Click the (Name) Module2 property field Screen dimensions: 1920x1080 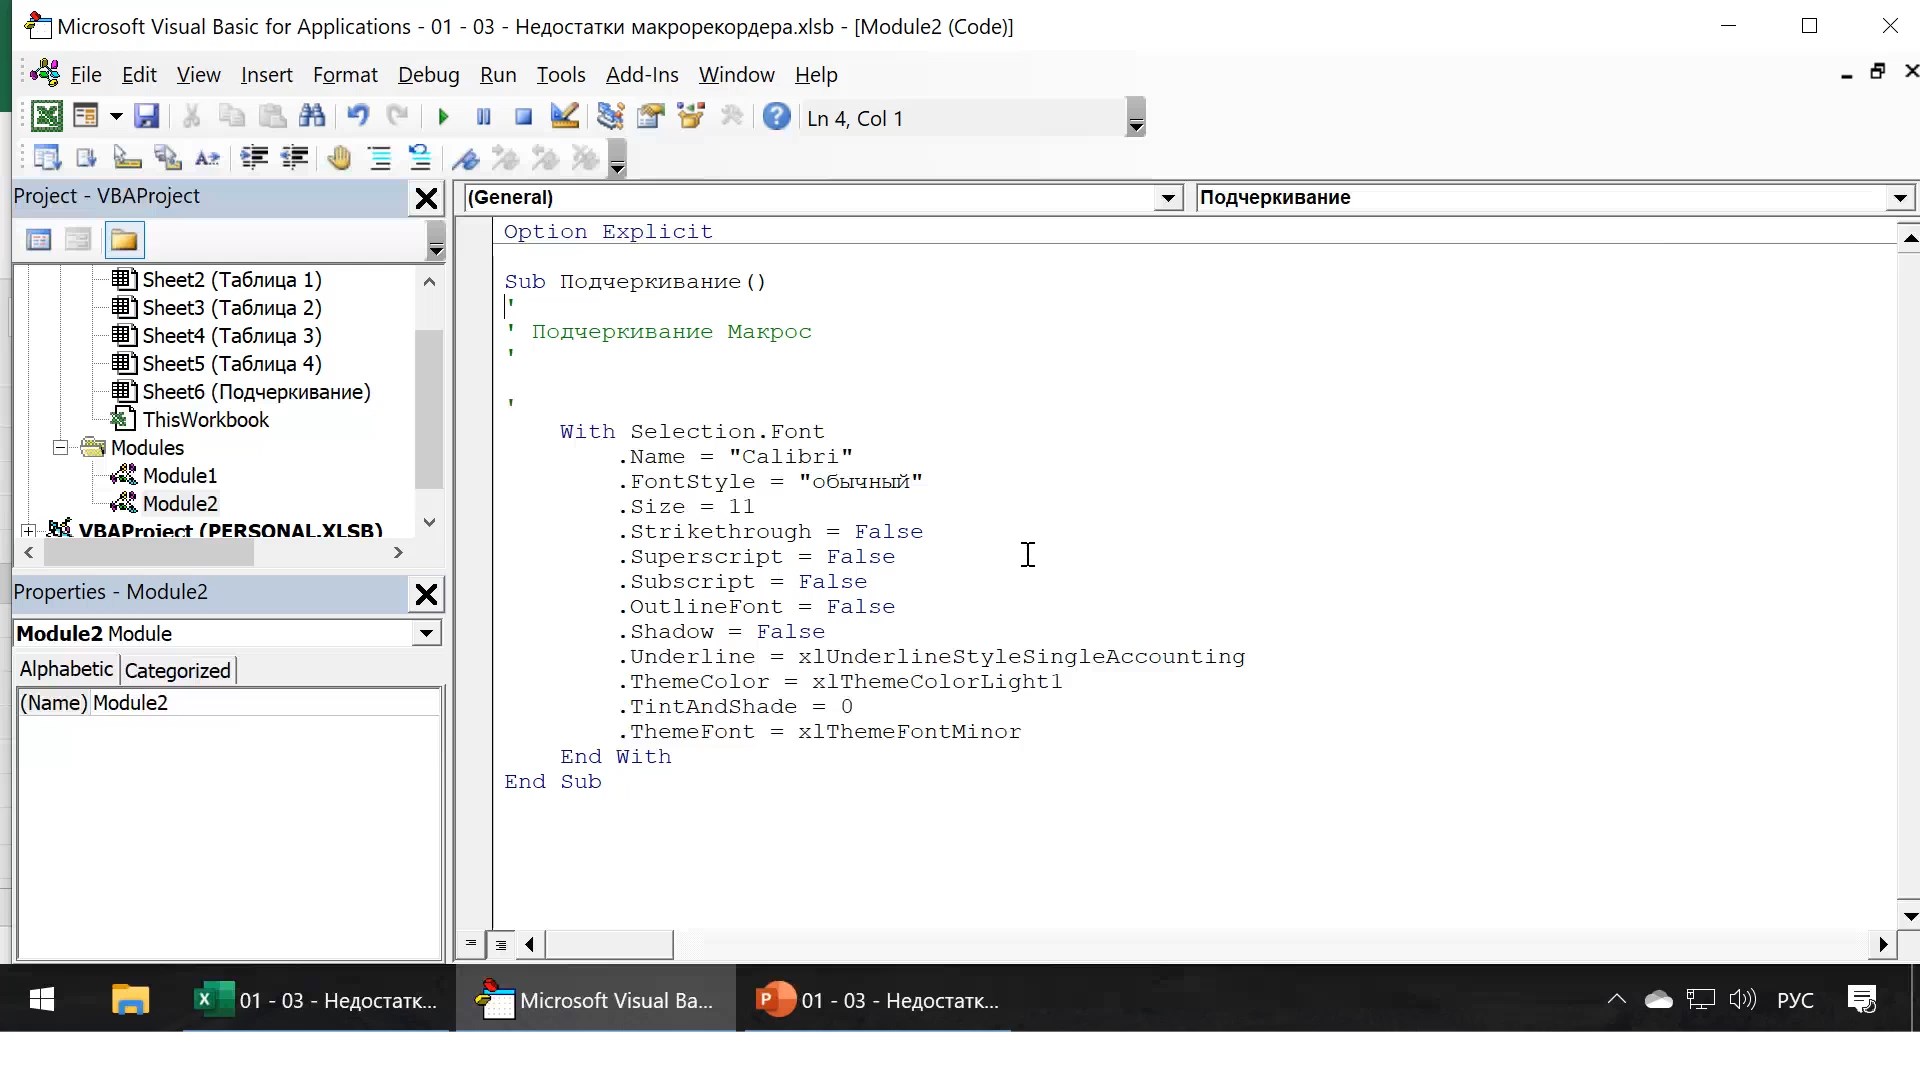click(x=229, y=703)
